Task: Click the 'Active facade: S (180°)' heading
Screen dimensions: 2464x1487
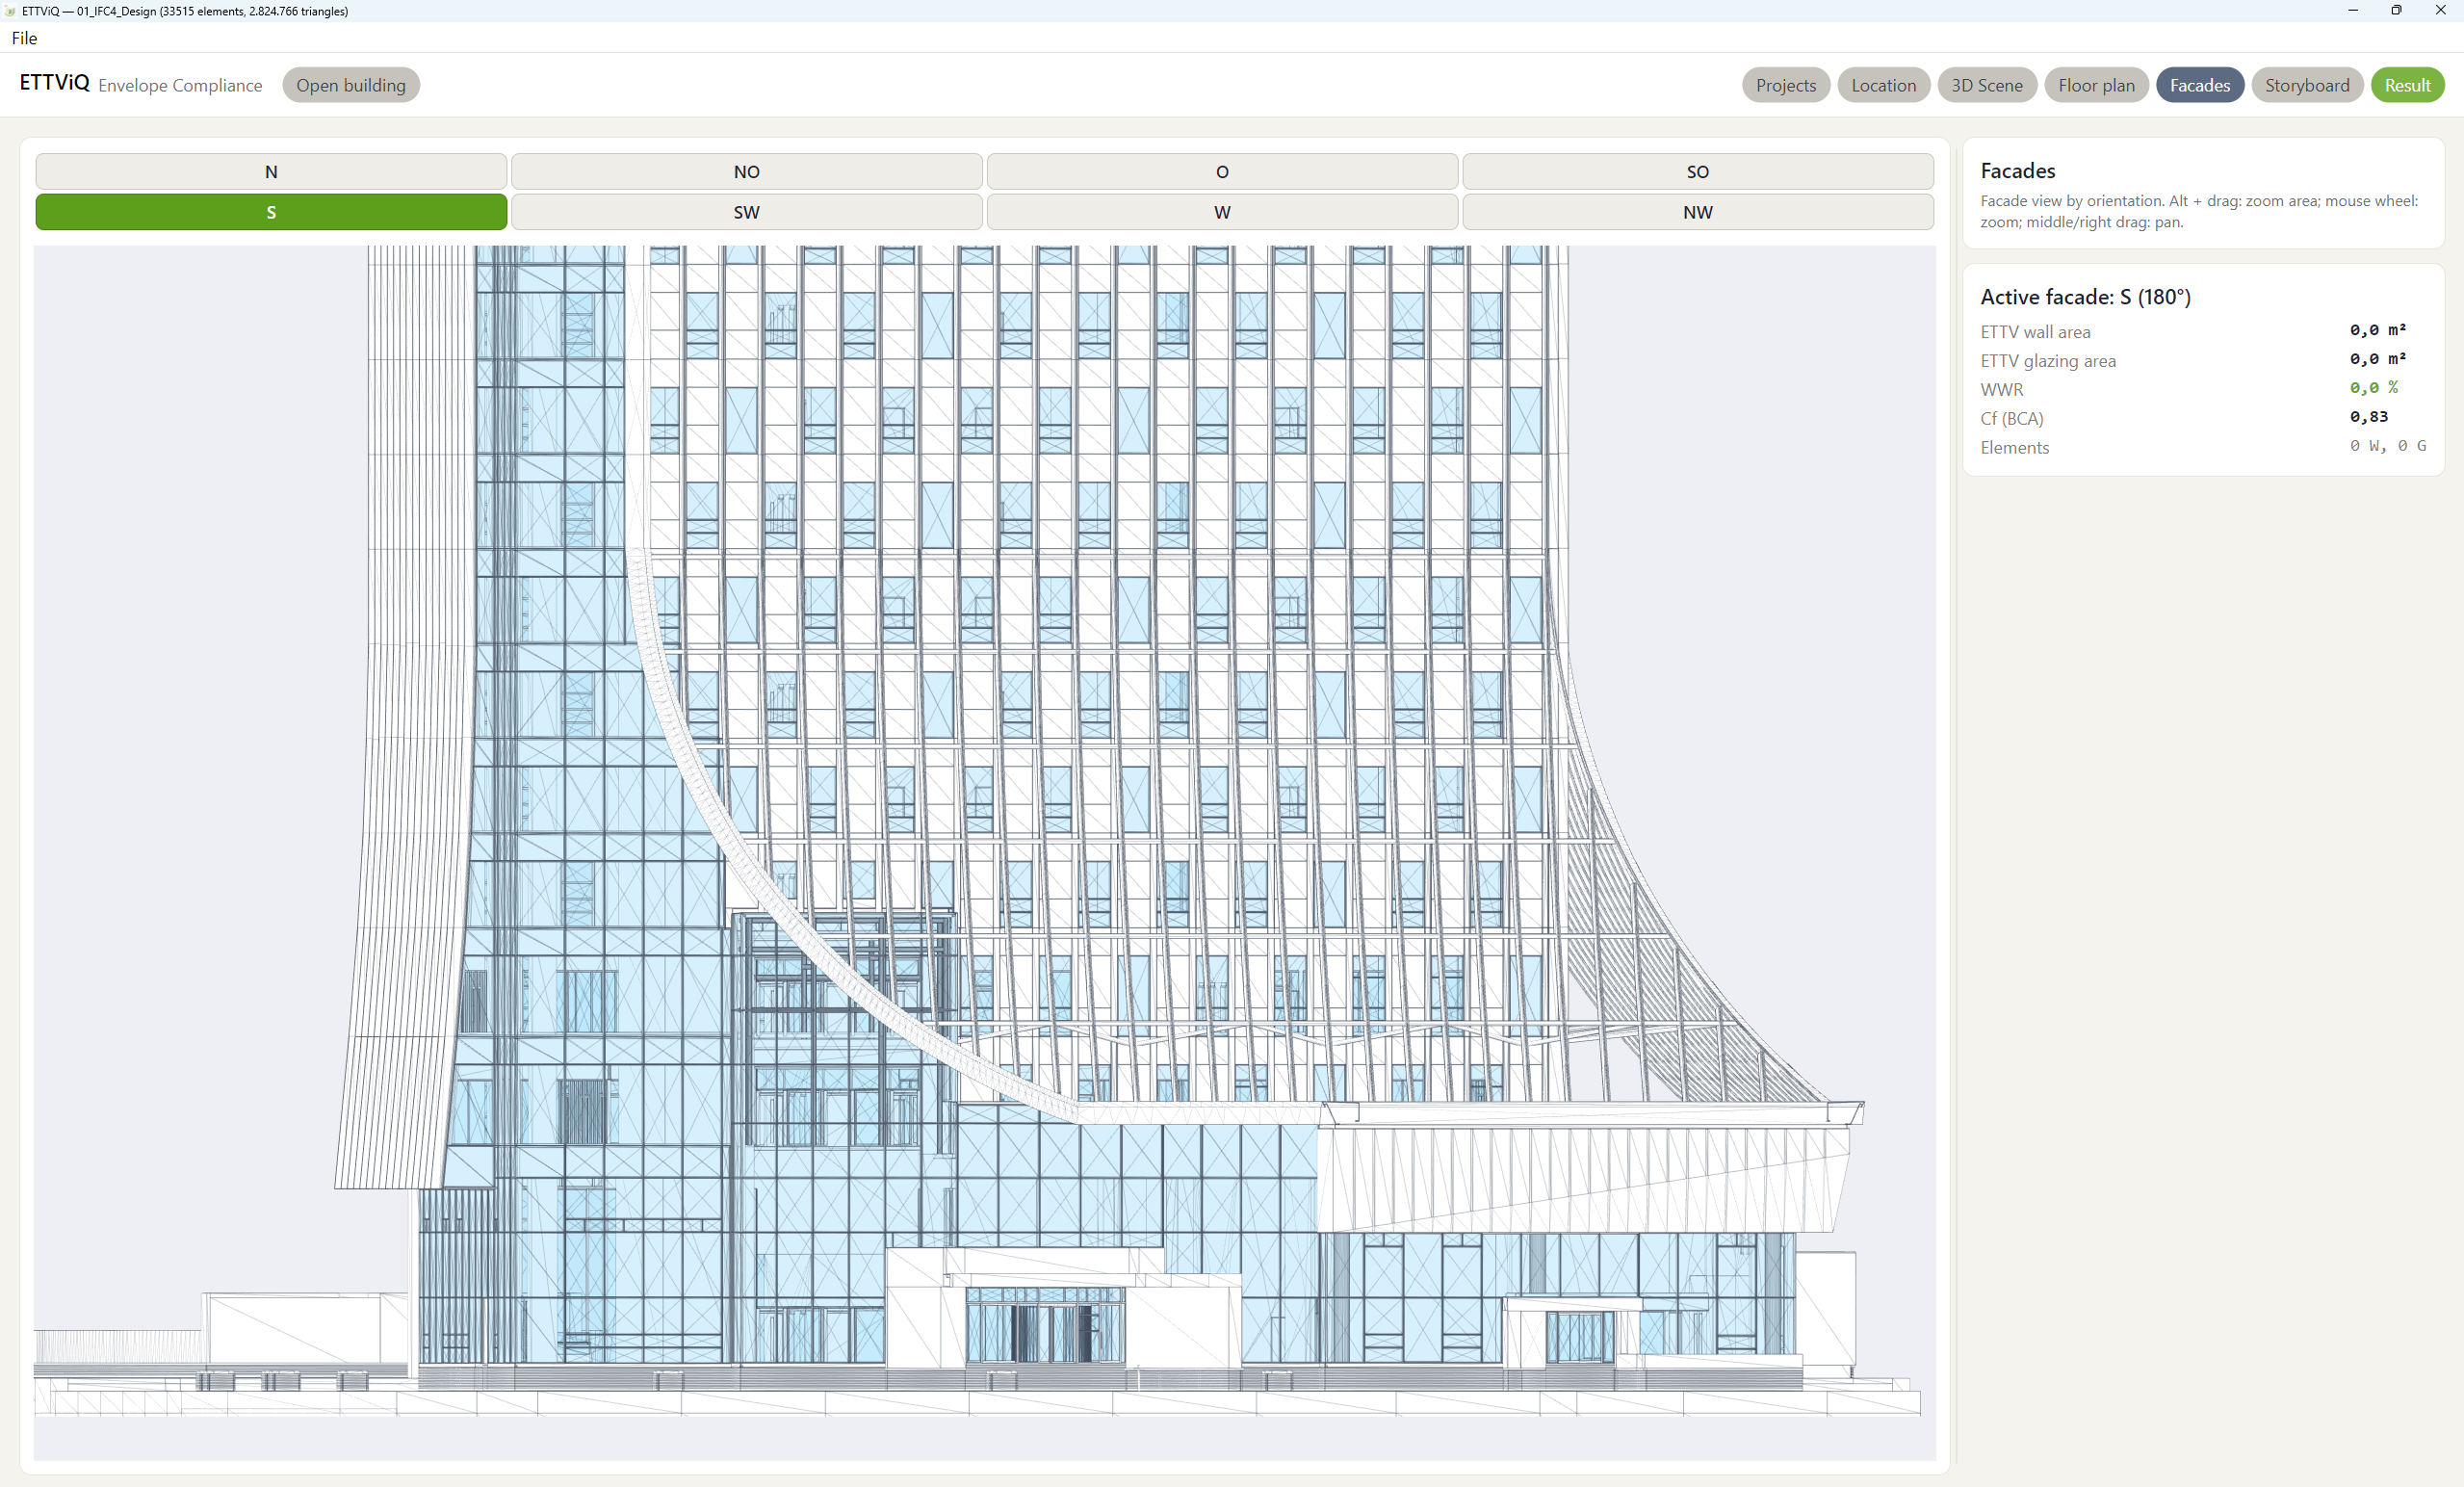Action: (2085, 297)
